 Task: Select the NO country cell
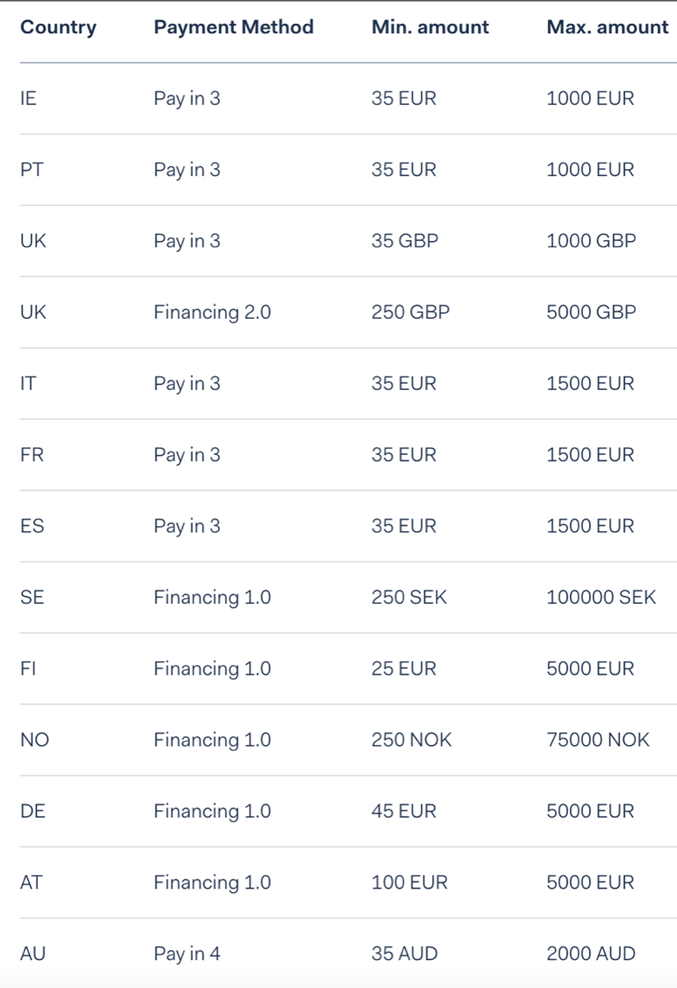(x=34, y=739)
